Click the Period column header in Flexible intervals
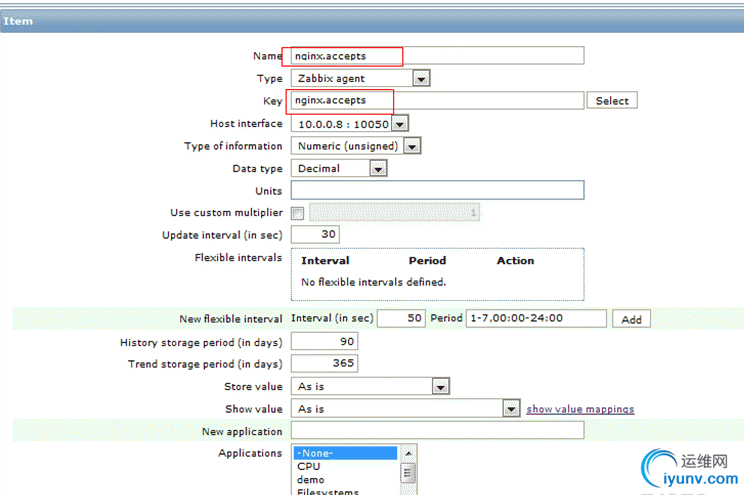This screenshot has width=744, height=495. coord(427,261)
